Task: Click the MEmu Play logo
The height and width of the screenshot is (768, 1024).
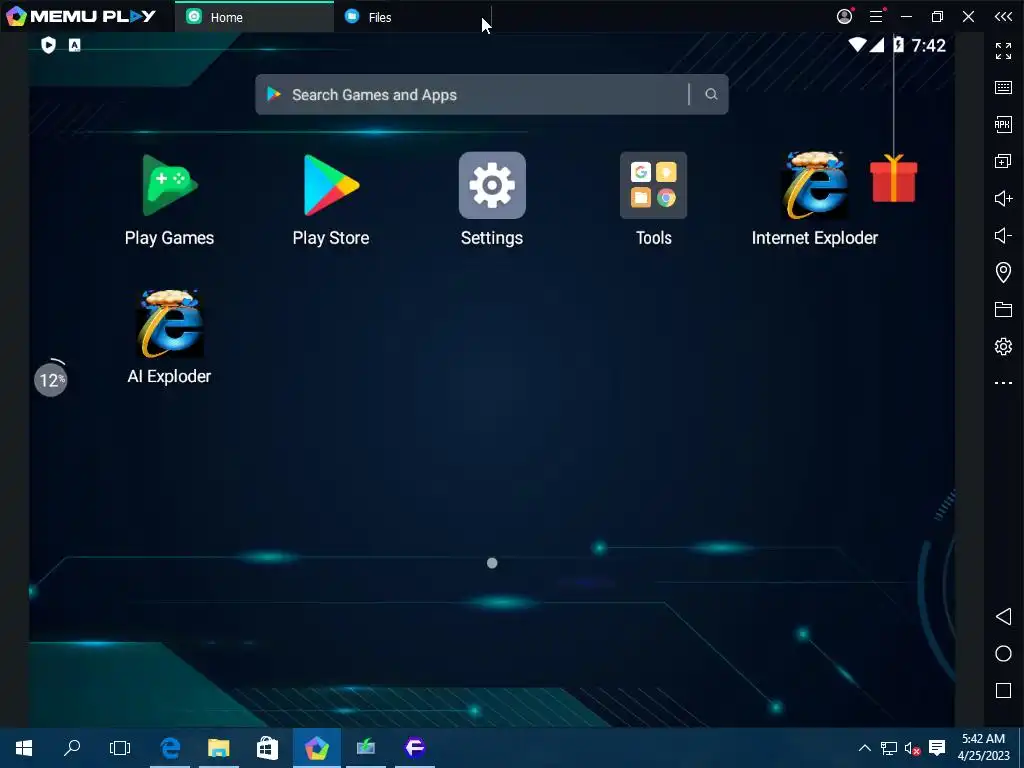Action: point(80,16)
